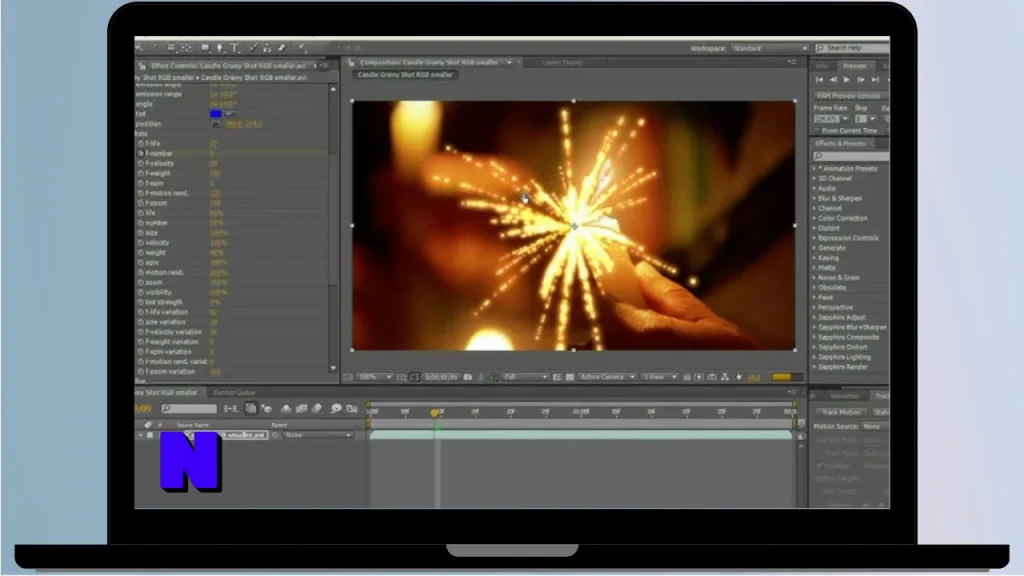Select the Effects & Presets tab

[x=840, y=144]
